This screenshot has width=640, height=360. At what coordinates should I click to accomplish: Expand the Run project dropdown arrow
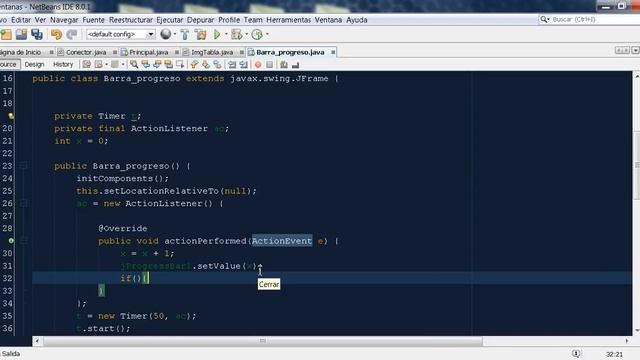click(226, 35)
